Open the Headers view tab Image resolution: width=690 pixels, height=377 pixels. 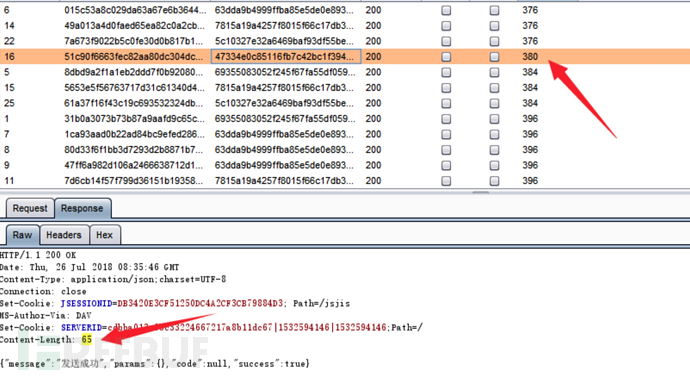[64, 235]
